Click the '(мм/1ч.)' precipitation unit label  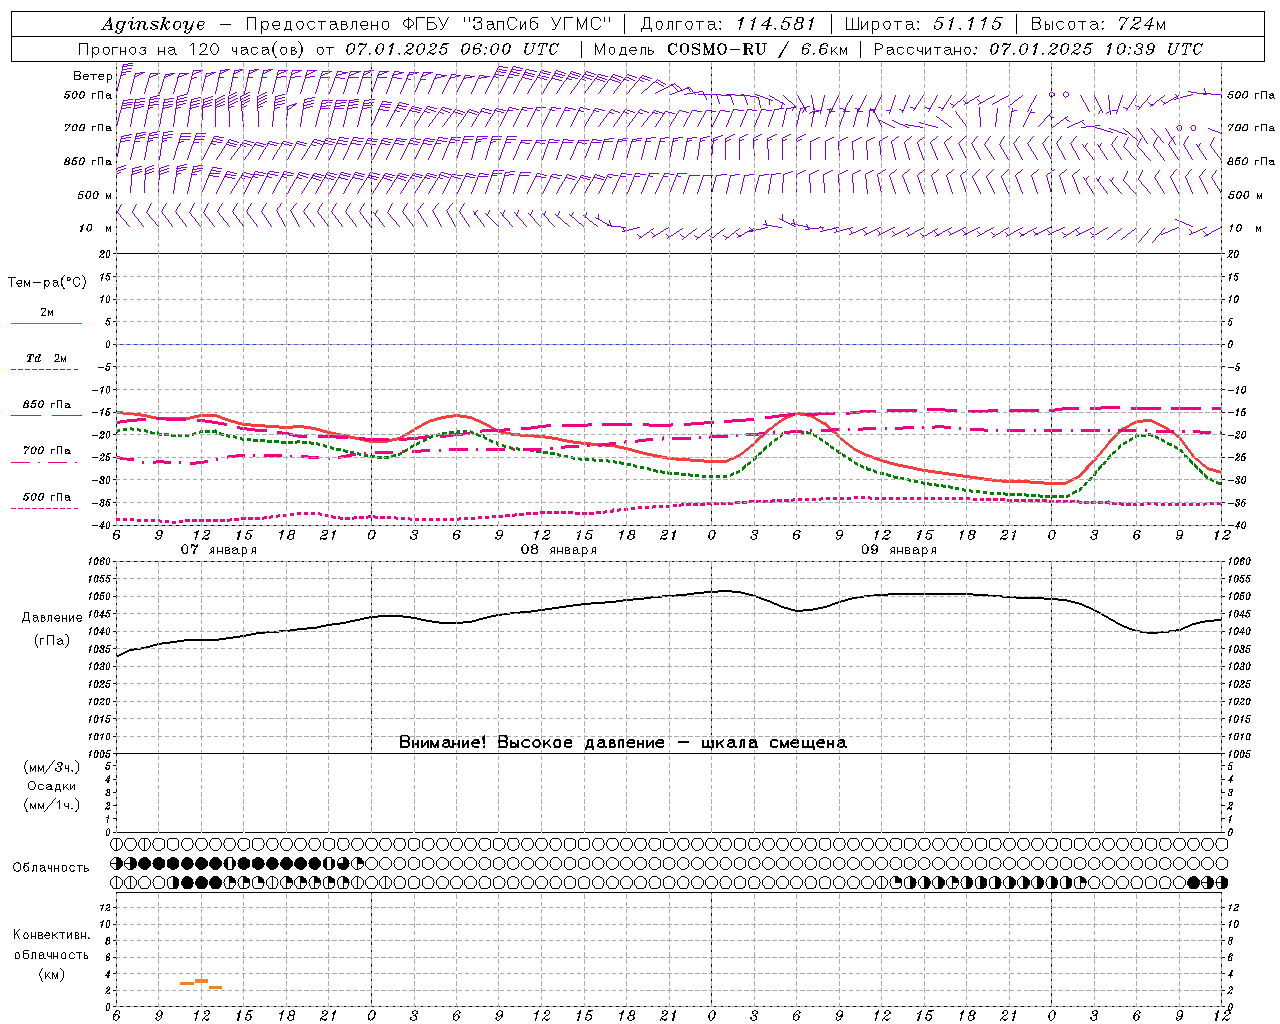(52, 805)
